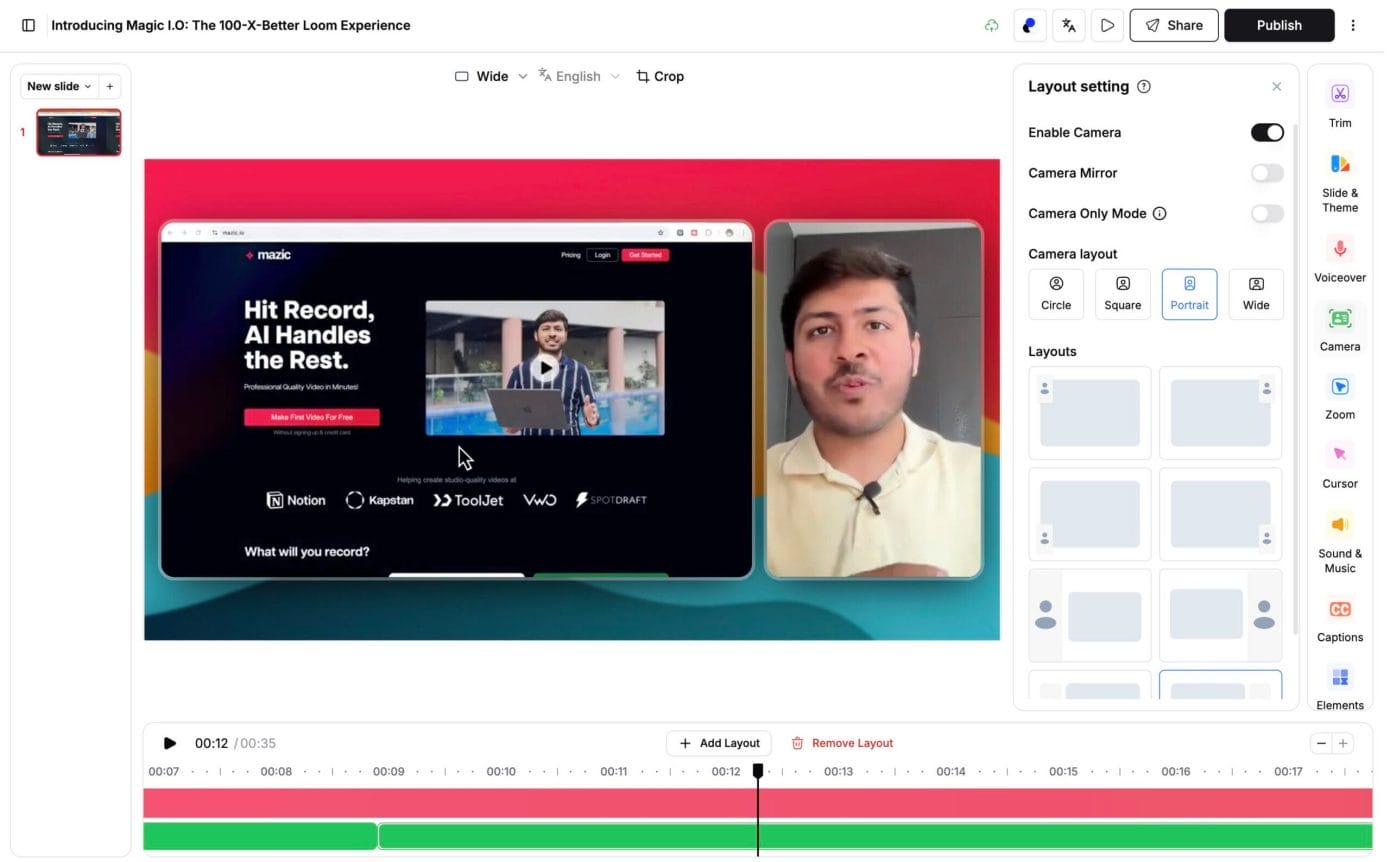Disable the Enable Camera switch
The image size is (1390, 862).
1266,133
